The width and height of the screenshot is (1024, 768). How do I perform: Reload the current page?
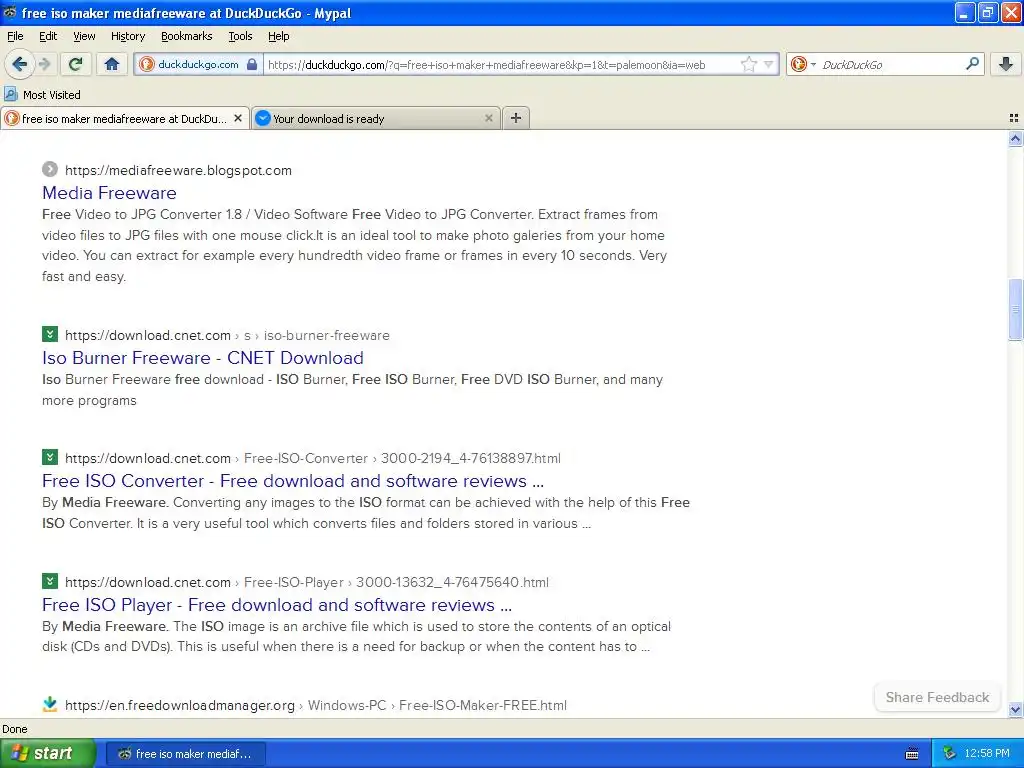(x=76, y=64)
